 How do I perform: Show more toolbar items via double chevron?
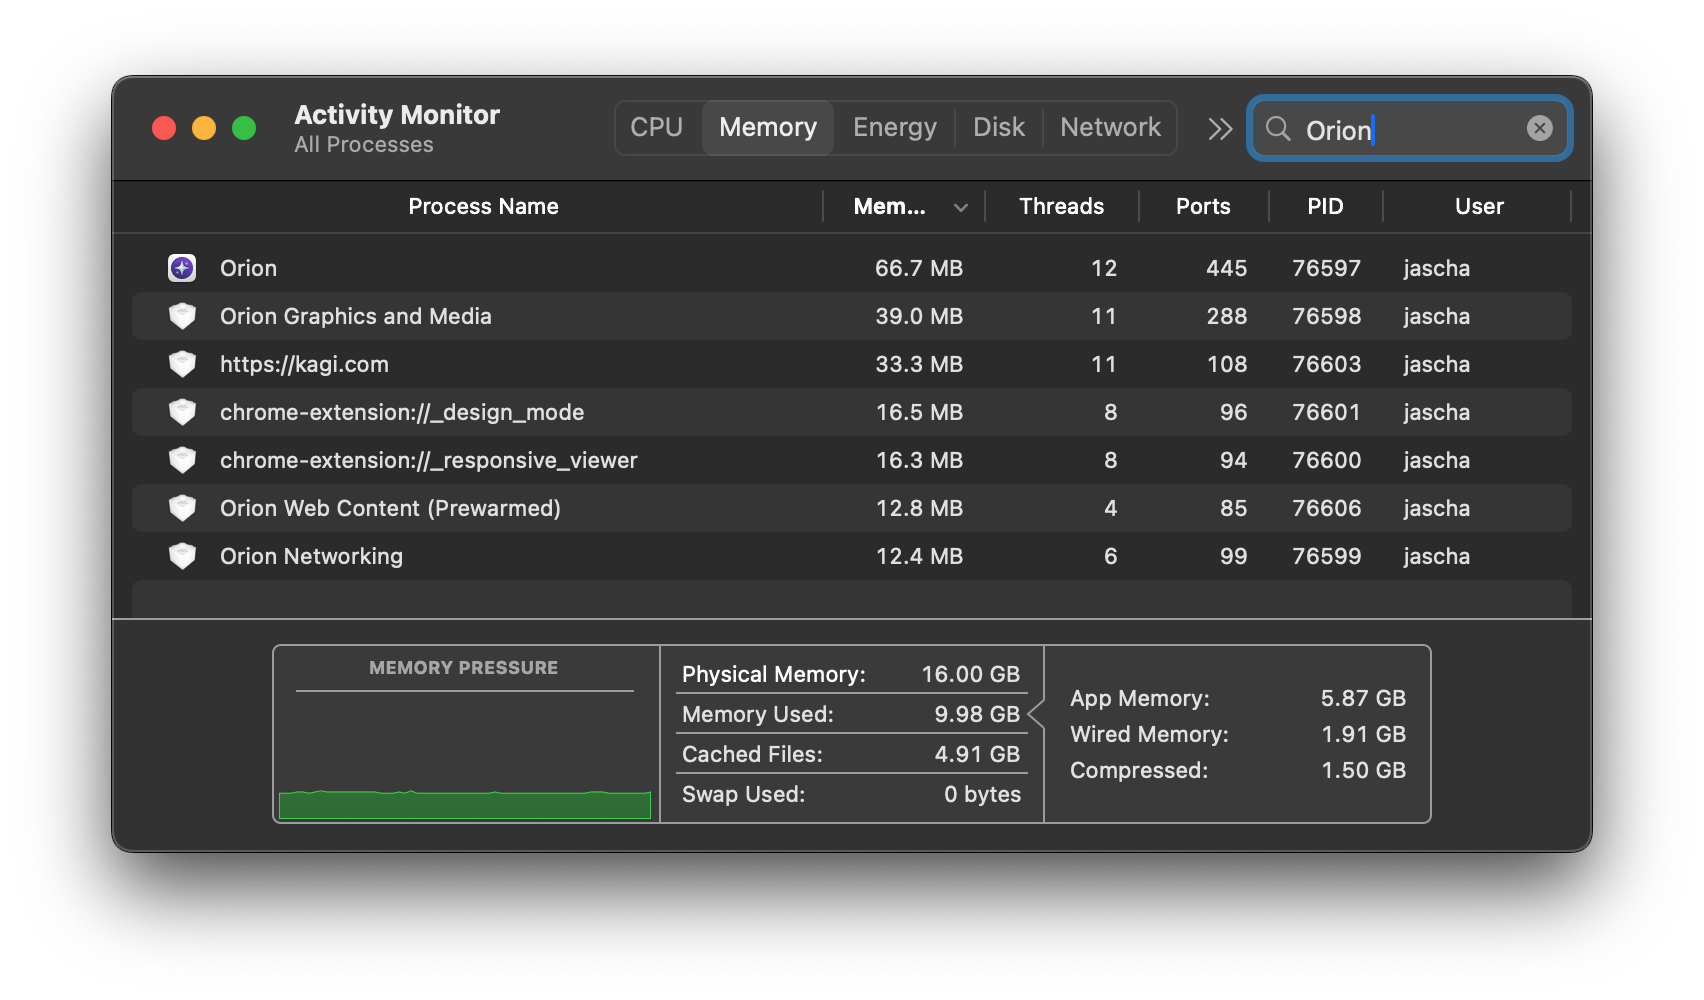tap(1220, 129)
